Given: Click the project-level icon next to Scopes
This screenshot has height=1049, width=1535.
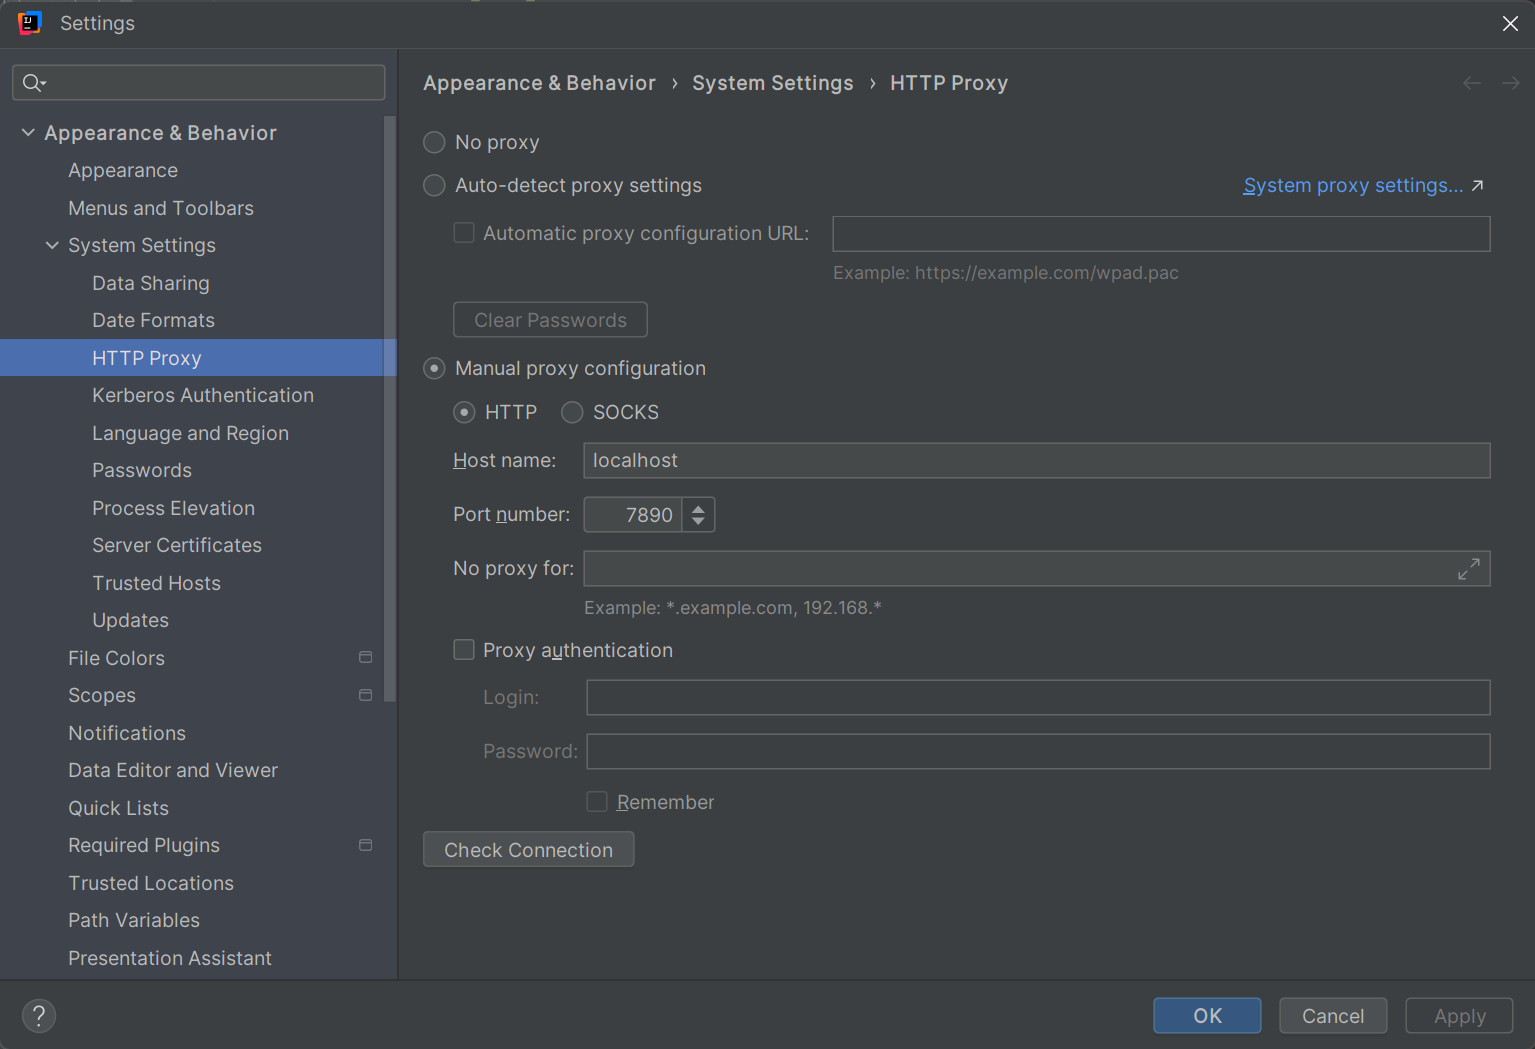Looking at the screenshot, I should click(365, 696).
